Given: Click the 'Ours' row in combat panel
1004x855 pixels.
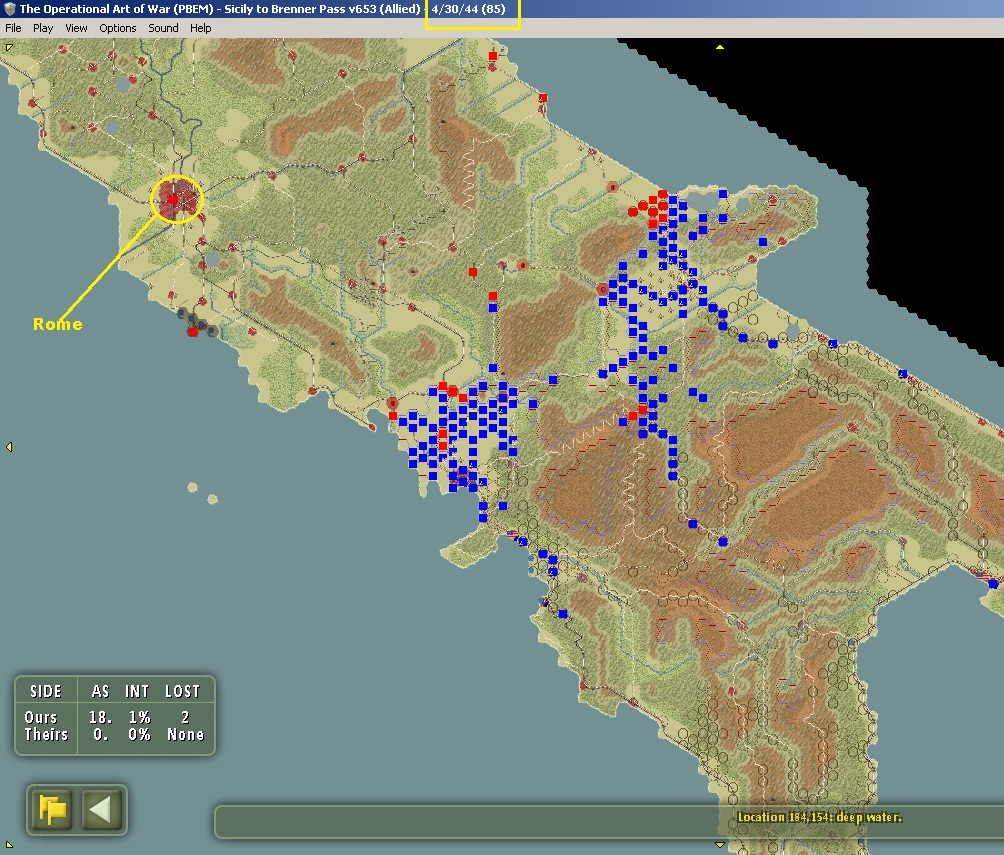Looking at the screenshot, I should (114, 717).
